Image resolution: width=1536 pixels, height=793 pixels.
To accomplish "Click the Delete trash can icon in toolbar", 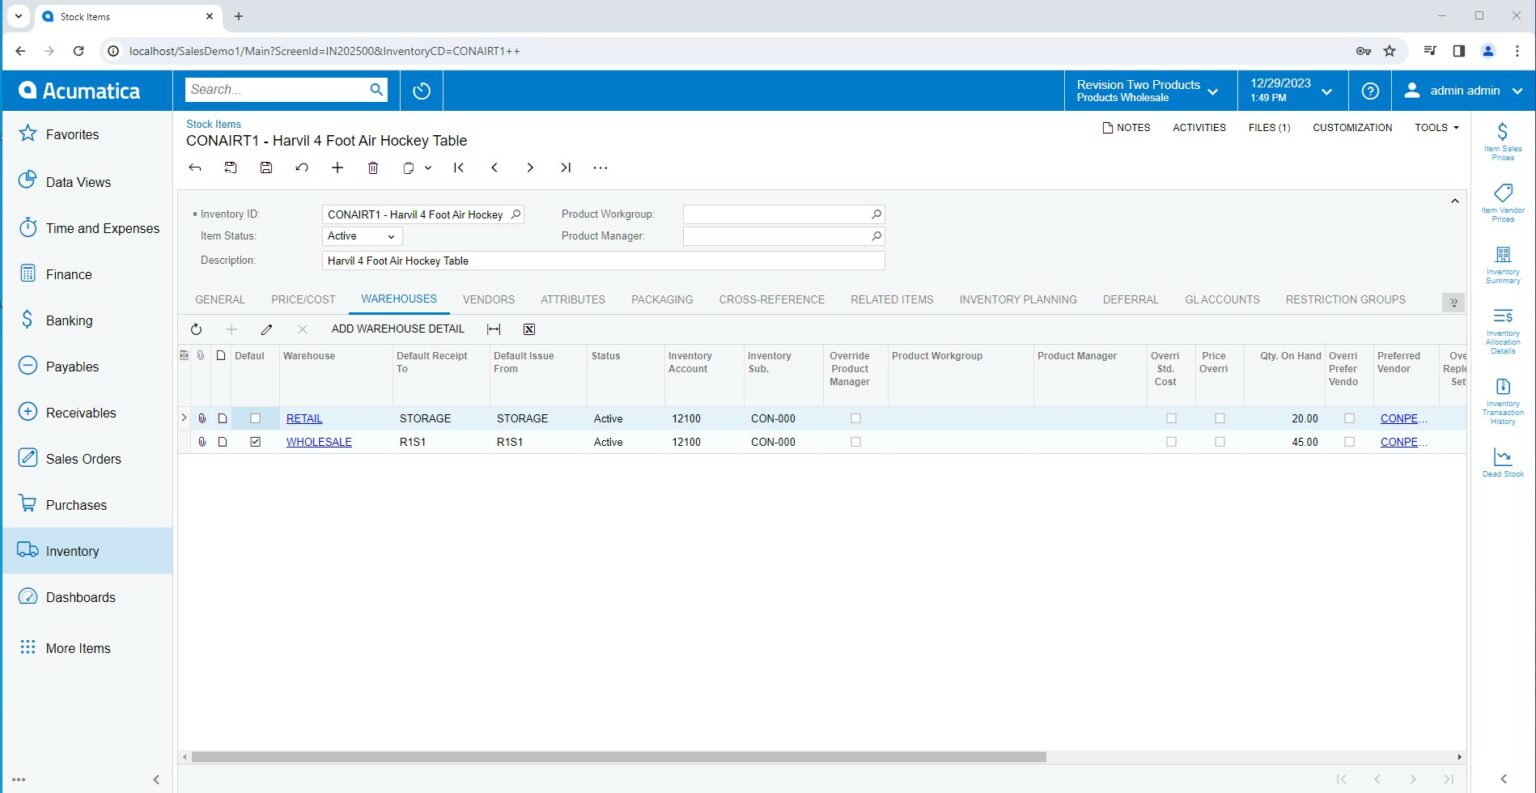I will 373,168.
